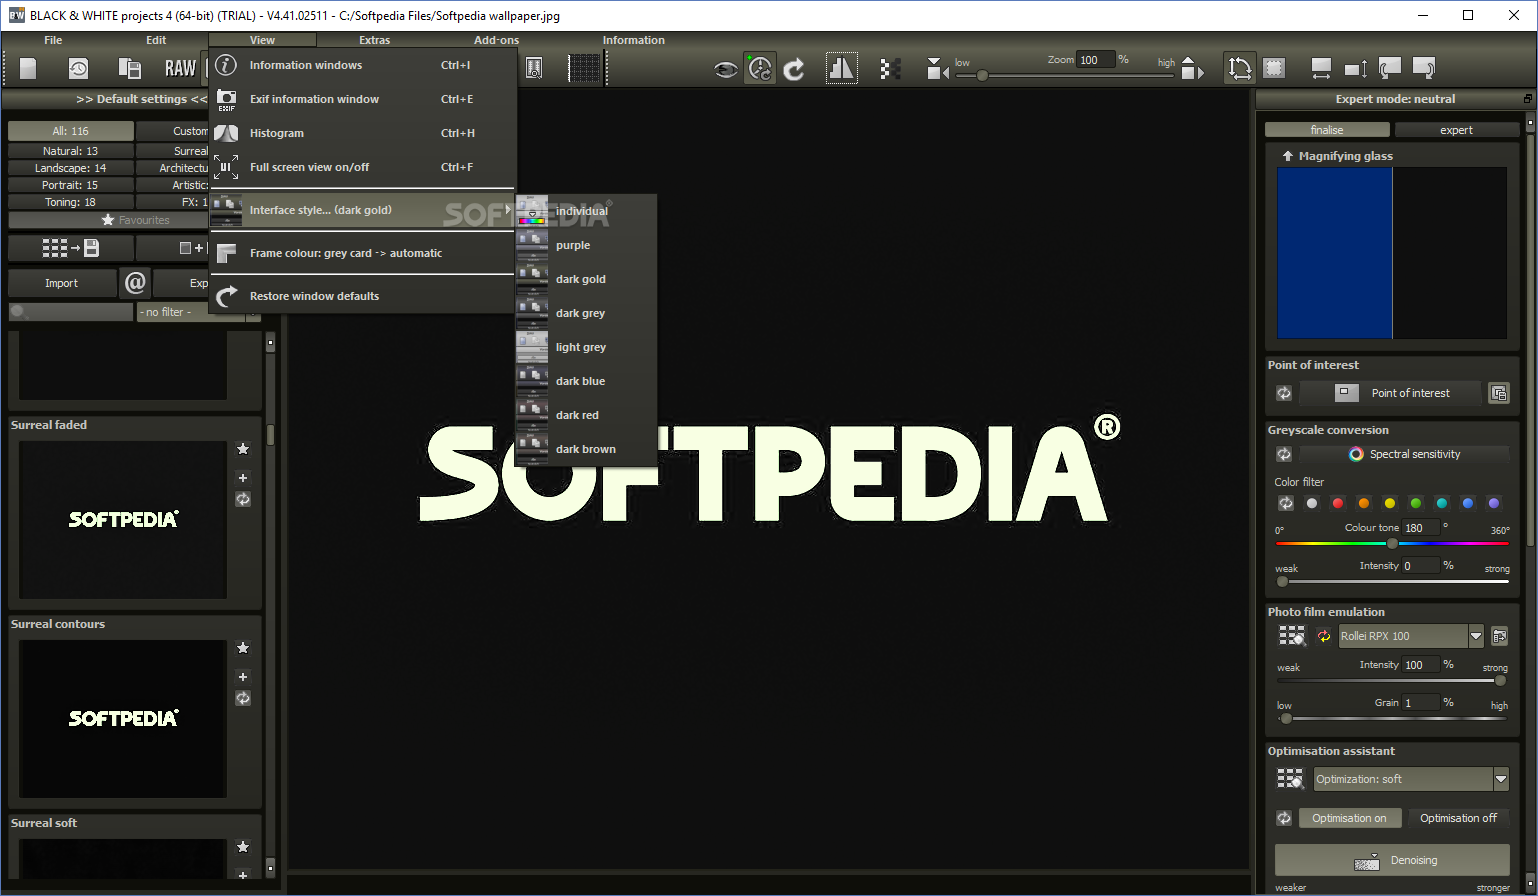
Task: Click the film strip inspection icon in toolbar
Action: (534, 68)
